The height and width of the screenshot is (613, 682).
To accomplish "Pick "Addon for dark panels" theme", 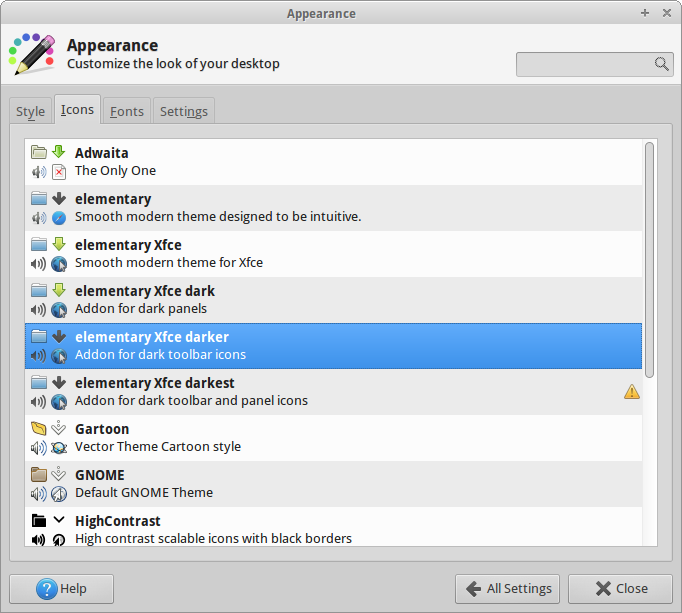I will pyautogui.click(x=334, y=300).
